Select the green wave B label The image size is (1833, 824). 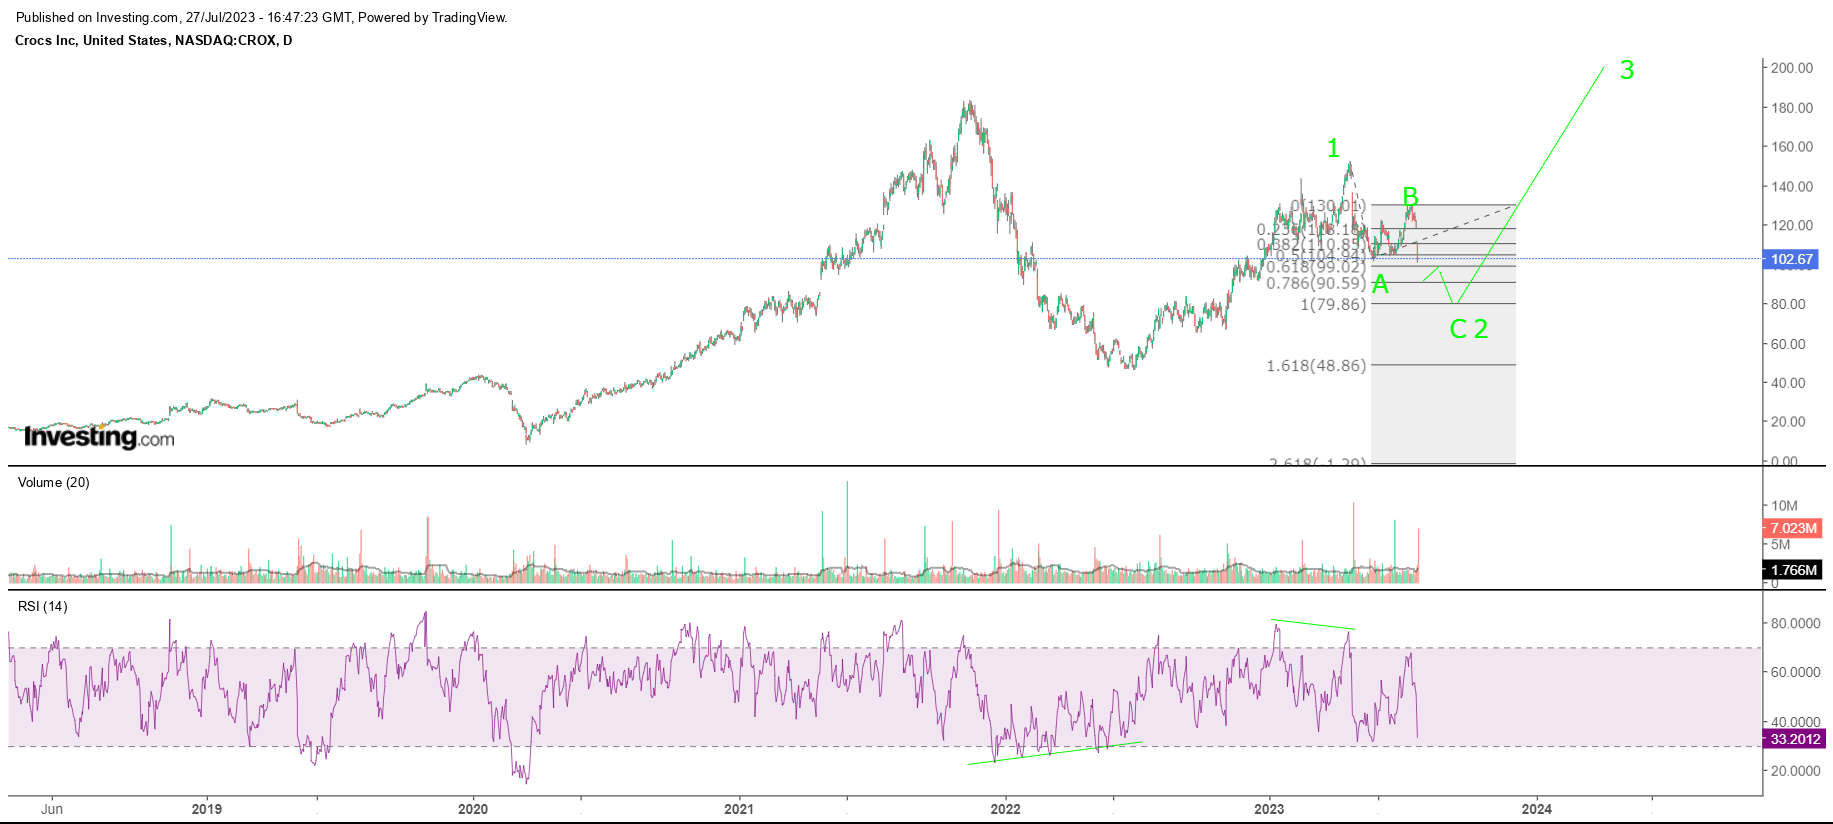click(x=1410, y=196)
